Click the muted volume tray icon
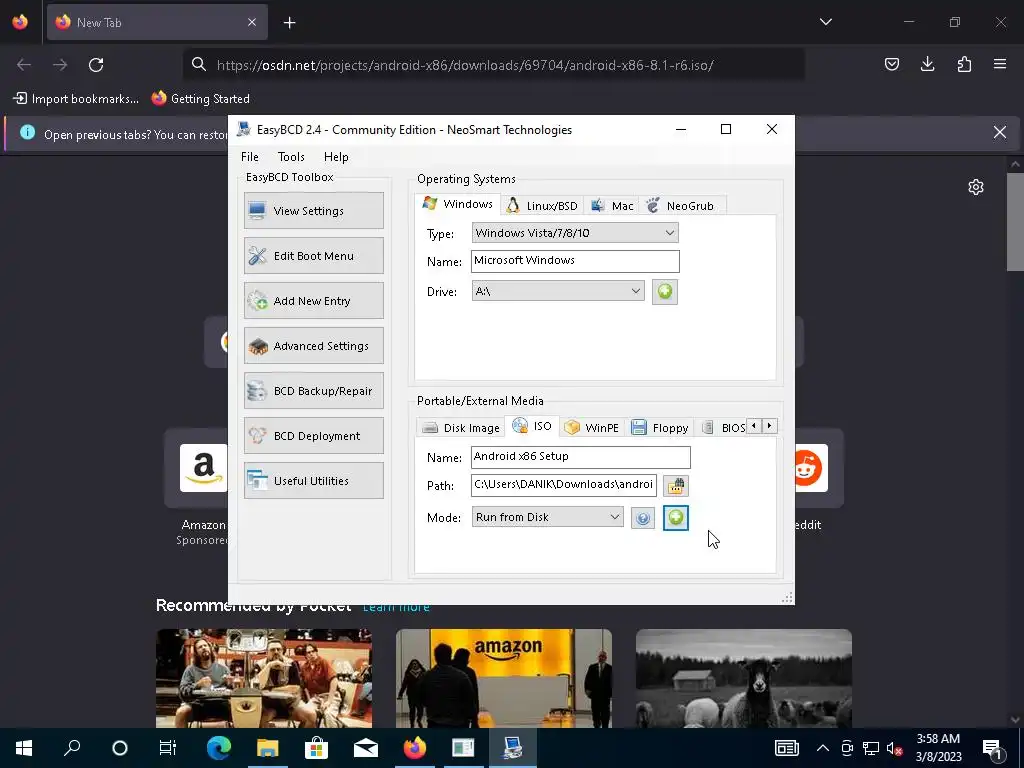 [x=894, y=748]
